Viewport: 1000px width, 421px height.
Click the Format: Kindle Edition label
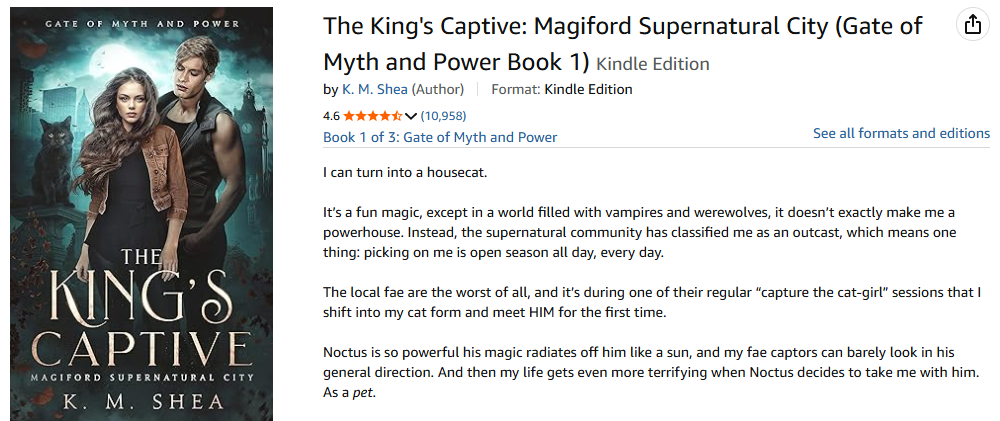tap(562, 89)
